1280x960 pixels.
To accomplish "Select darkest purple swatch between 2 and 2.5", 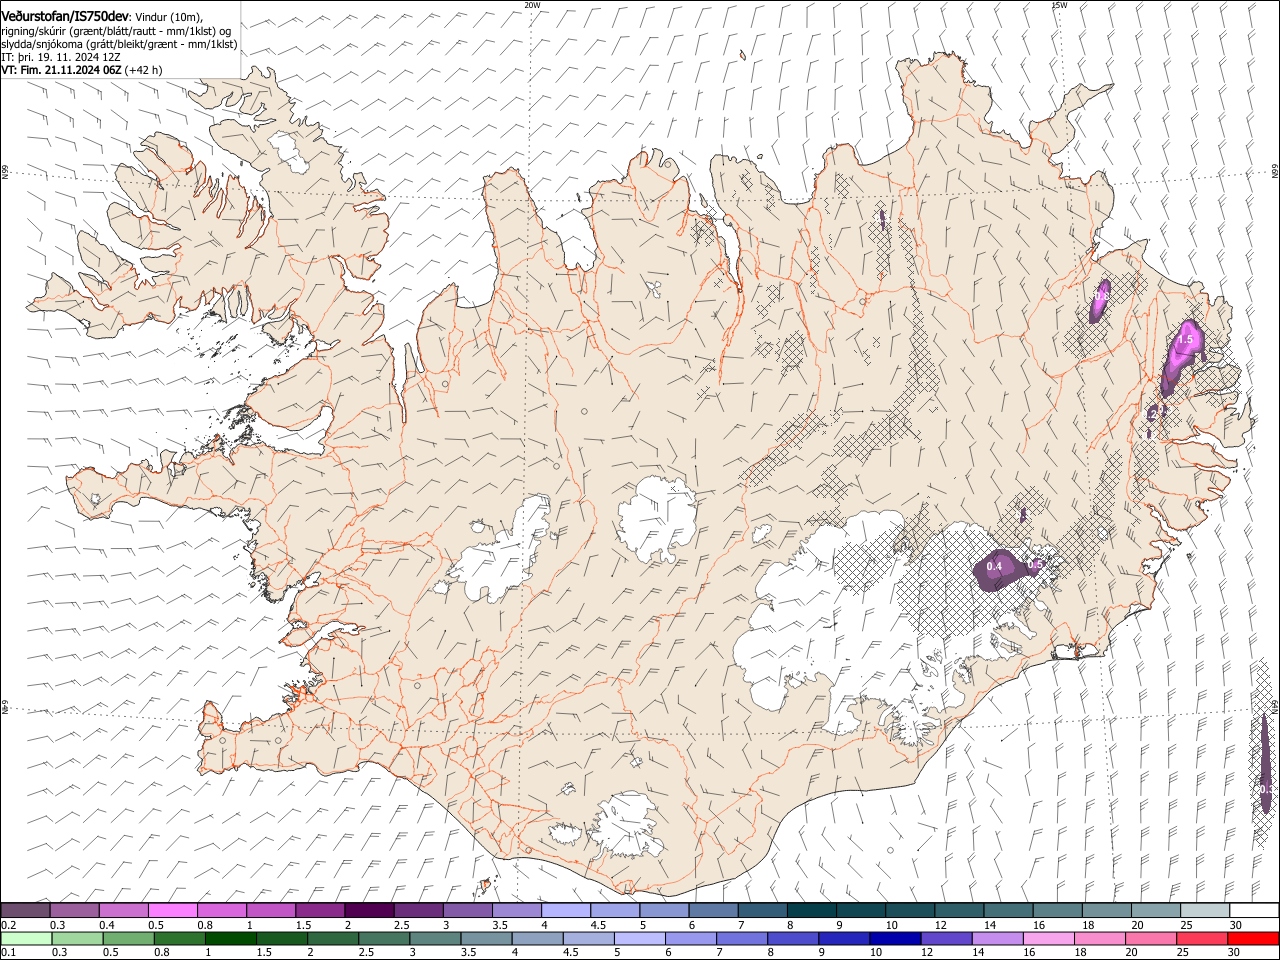I will click(369, 910).
